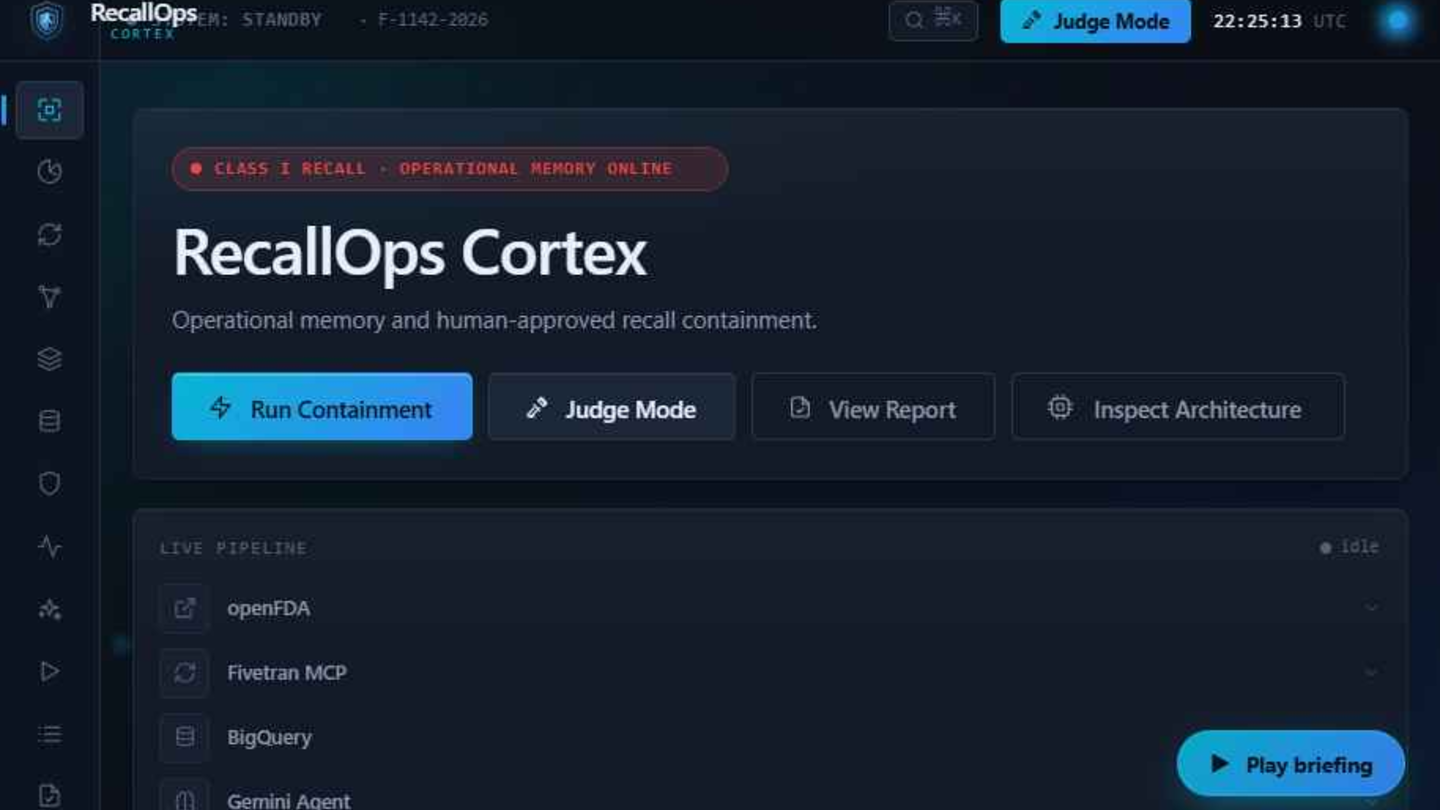Open the branching graph sidebar icon

49,297
